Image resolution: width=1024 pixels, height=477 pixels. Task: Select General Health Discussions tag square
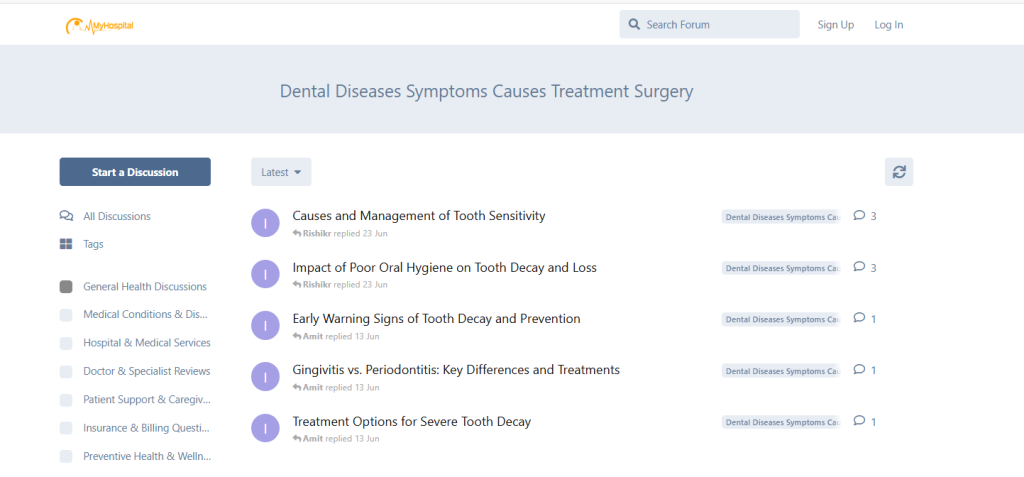pos(66,287)
